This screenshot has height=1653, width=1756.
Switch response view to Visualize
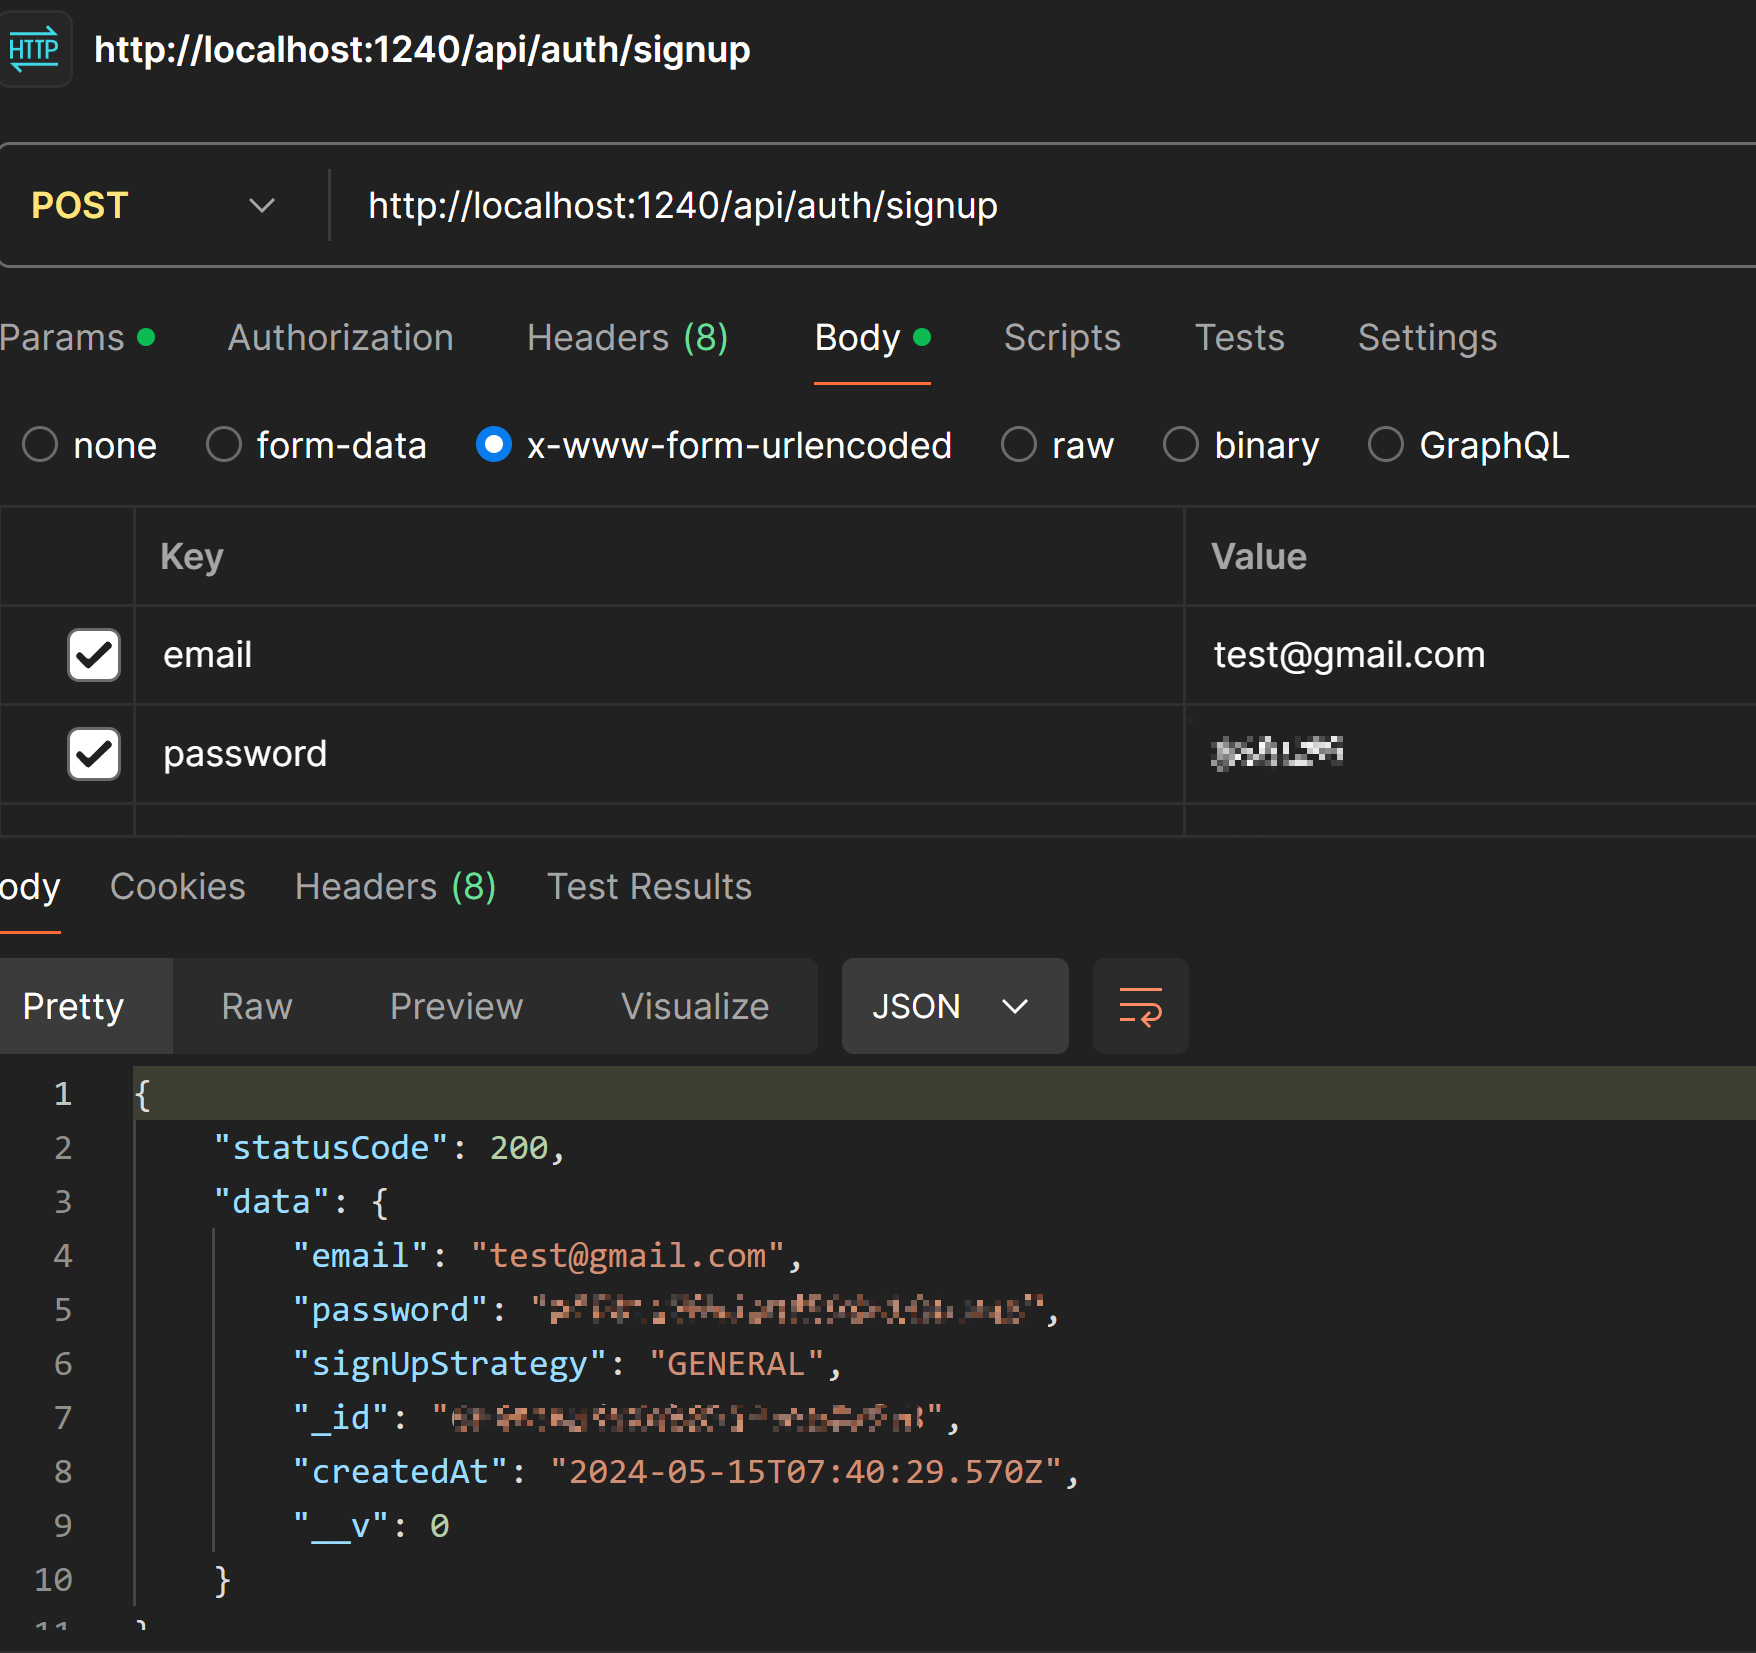695,1006
